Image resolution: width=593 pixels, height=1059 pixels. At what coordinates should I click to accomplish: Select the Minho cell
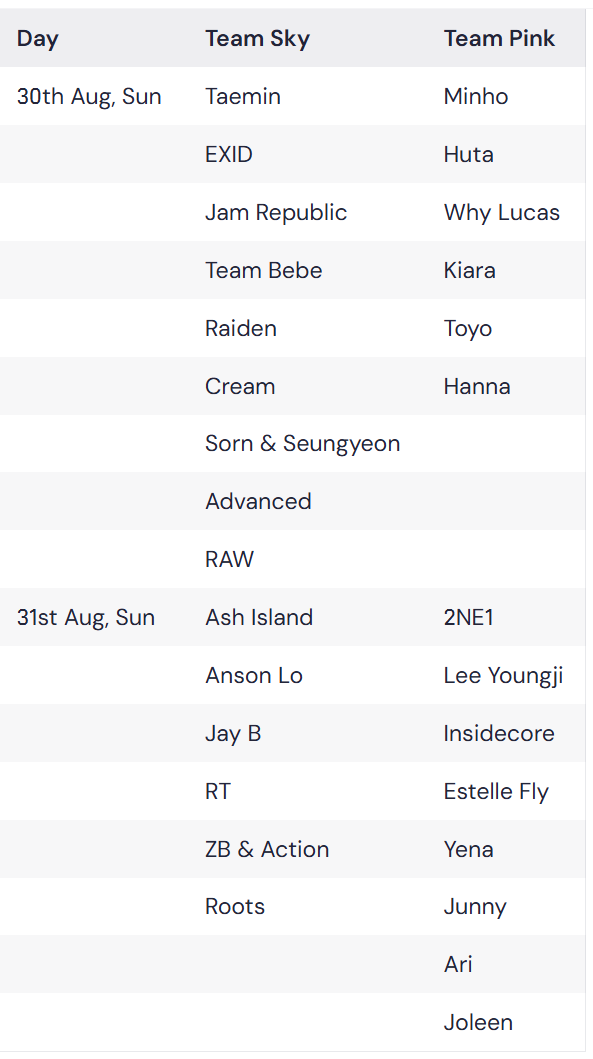[475, 97]
